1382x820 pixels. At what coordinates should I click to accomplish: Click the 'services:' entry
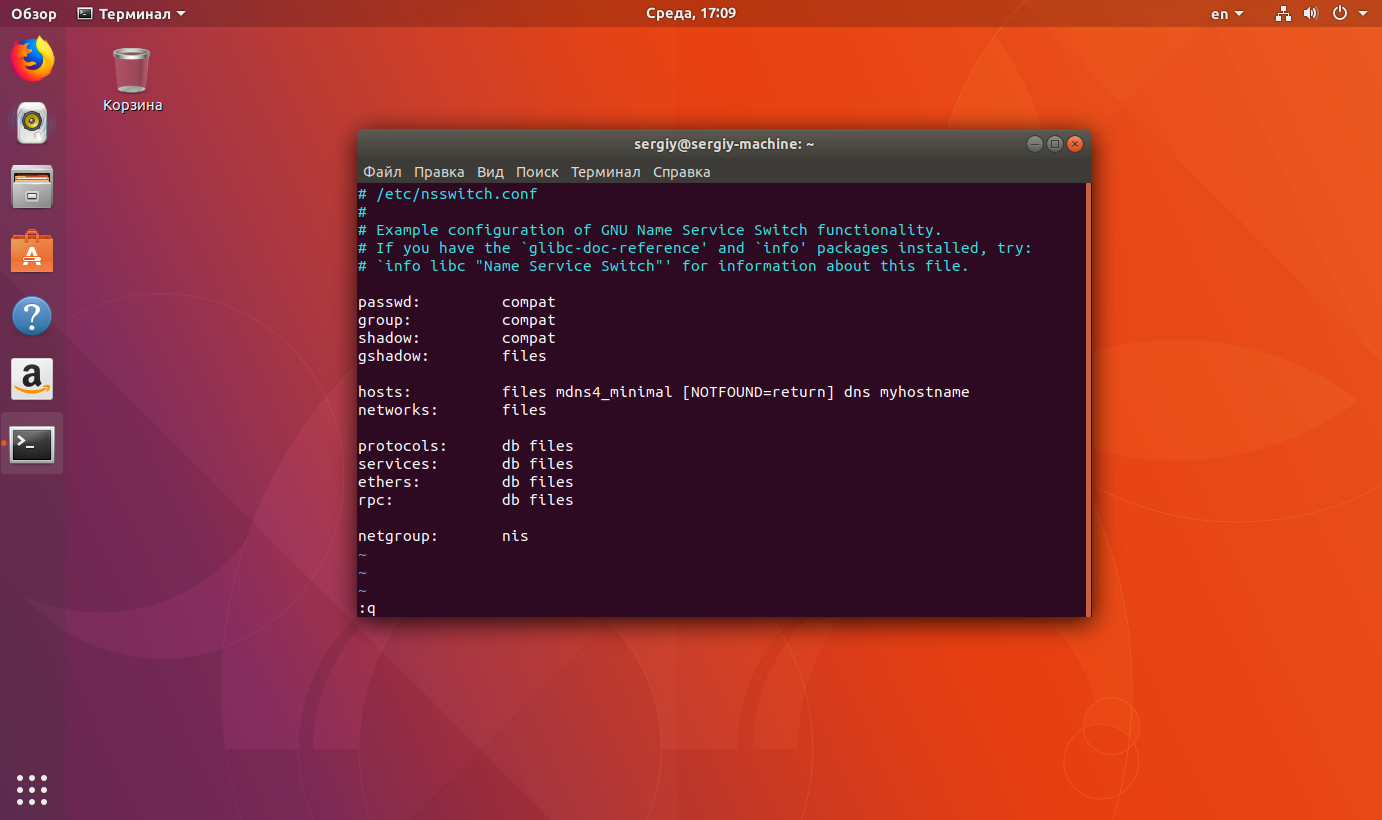[x=398, y=464]
